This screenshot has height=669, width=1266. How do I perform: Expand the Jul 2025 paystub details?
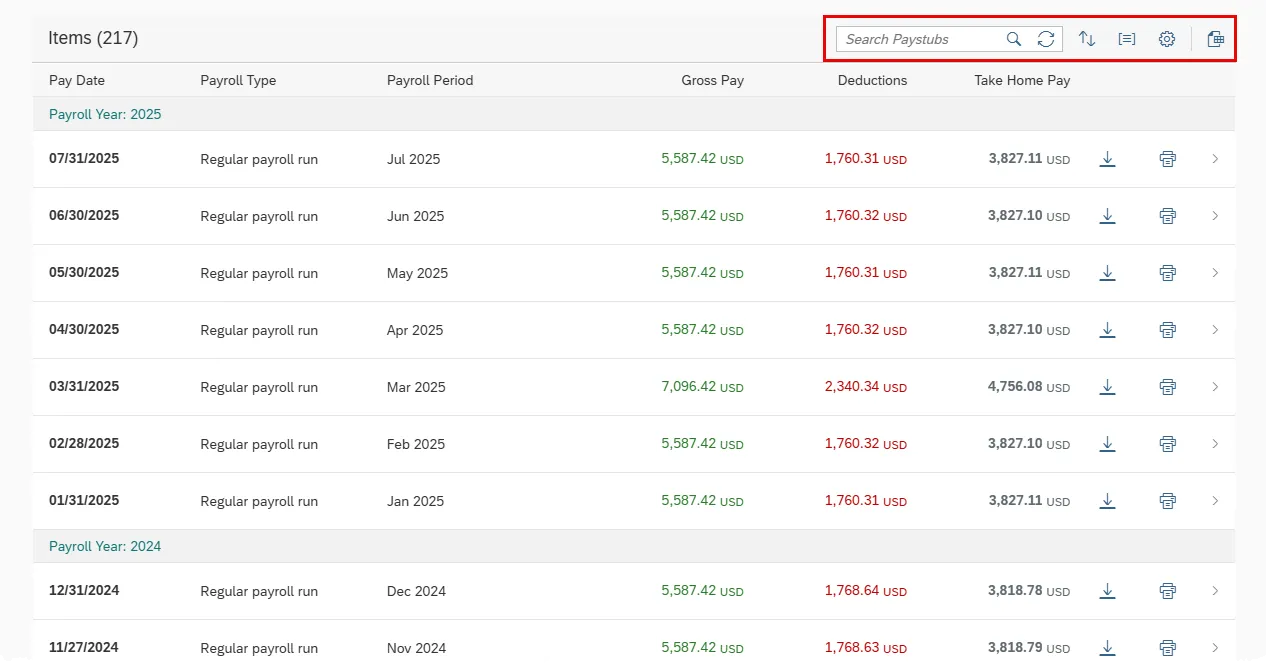(x=1215, y=159)
